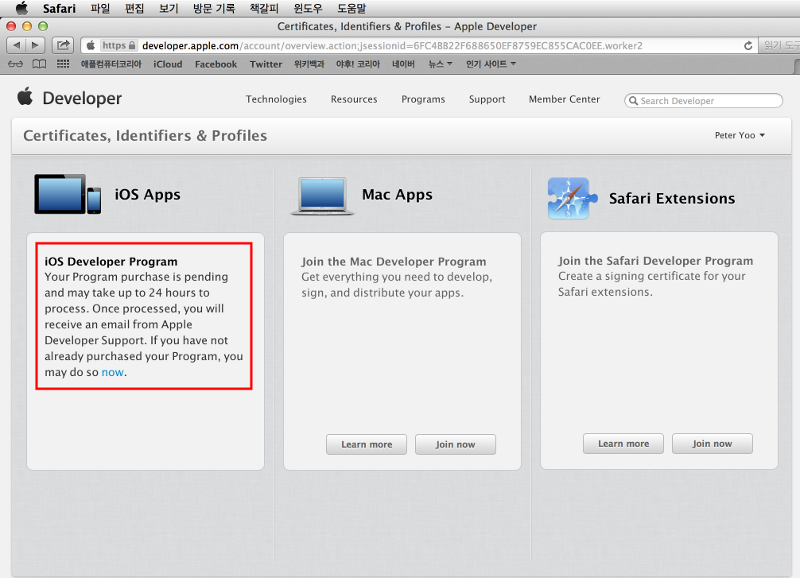Click the 'iOS Developer Program' title text
800x578 pixels.
(x=111, y=262)
